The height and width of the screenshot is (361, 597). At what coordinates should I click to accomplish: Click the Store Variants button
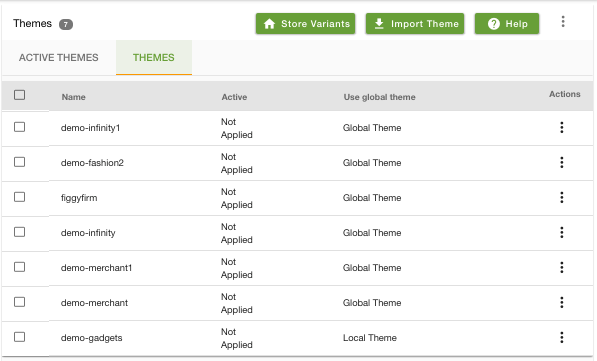tap(305, 24)
